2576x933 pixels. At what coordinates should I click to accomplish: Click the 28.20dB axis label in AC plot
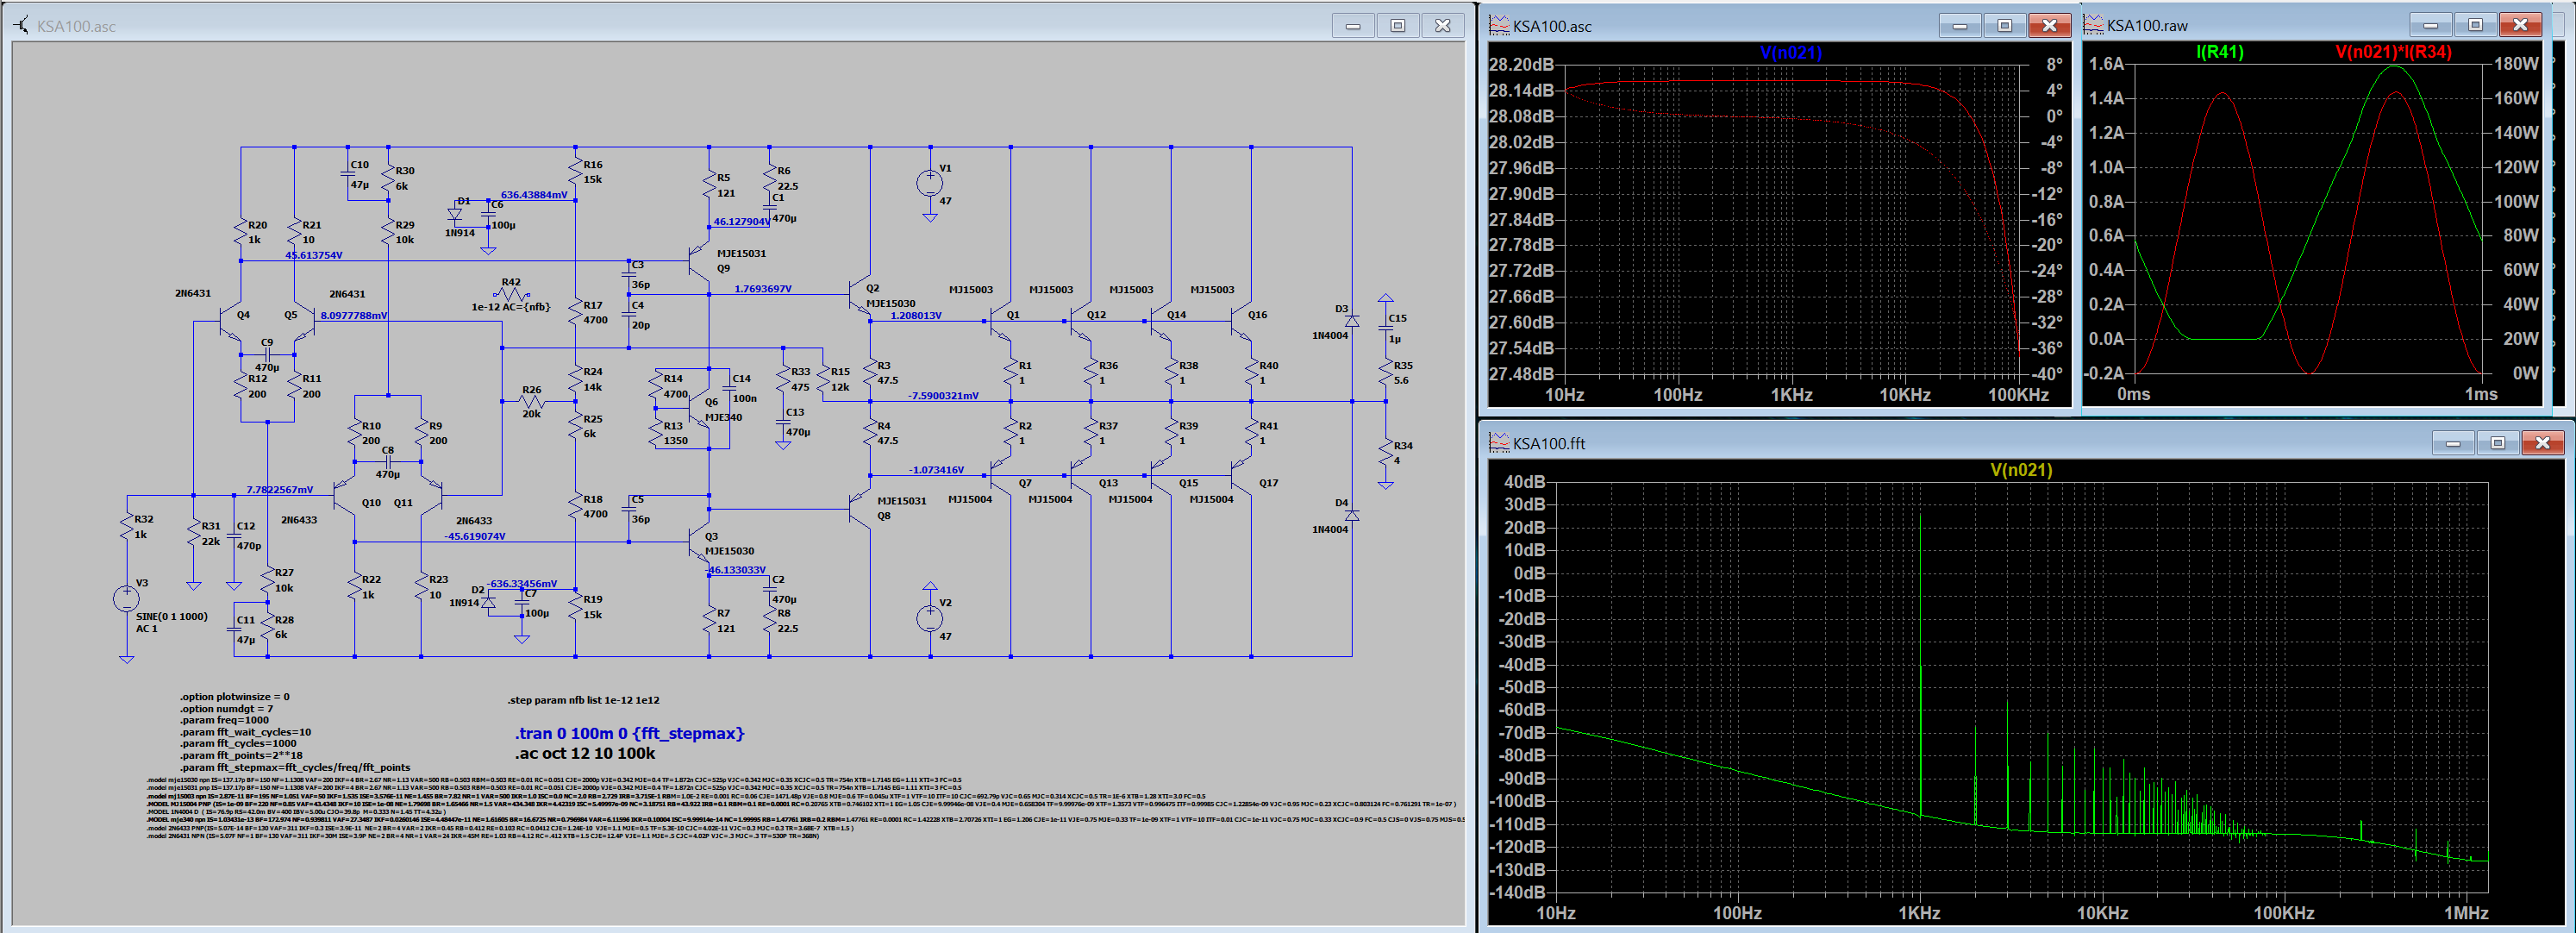pos(1521,64)
